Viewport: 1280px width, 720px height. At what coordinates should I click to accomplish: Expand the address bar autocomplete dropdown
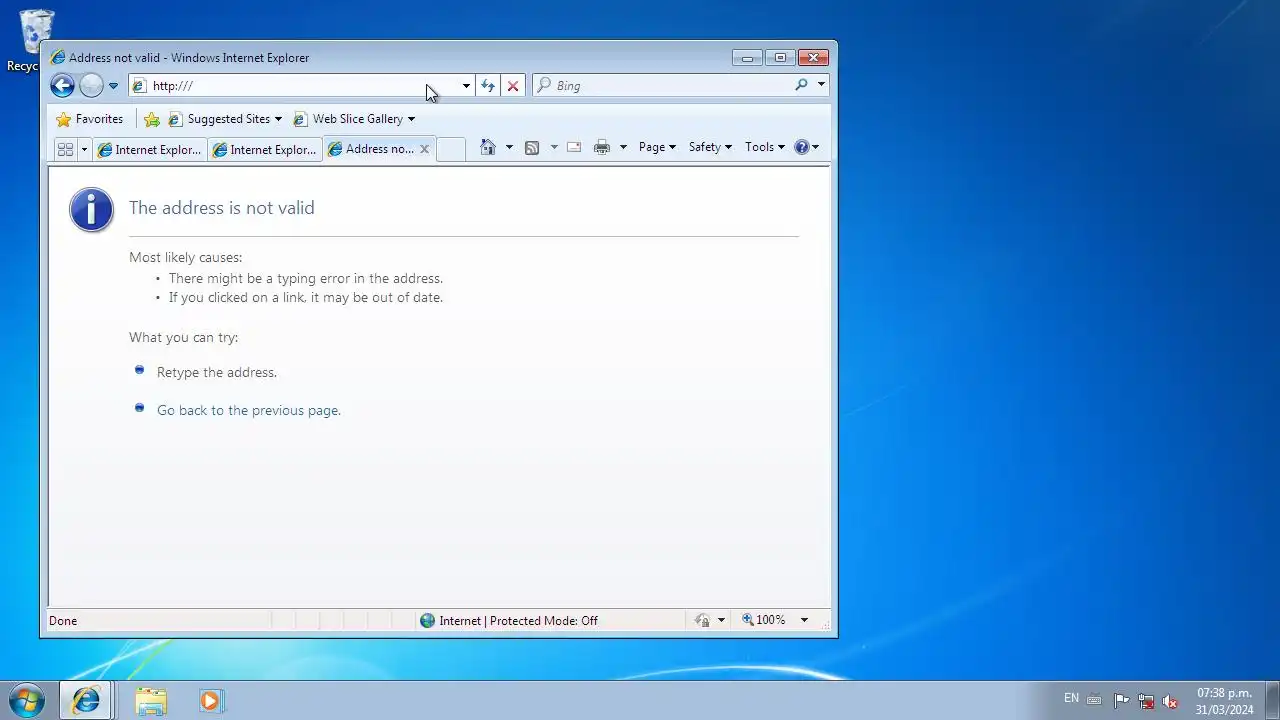466,86
